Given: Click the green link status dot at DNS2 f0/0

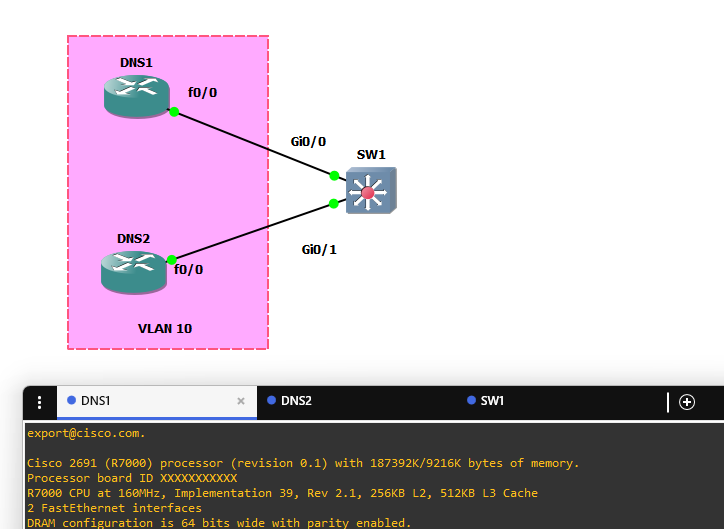Looking at the screenshot, I should pyautogui.click(x=171, y=260).
